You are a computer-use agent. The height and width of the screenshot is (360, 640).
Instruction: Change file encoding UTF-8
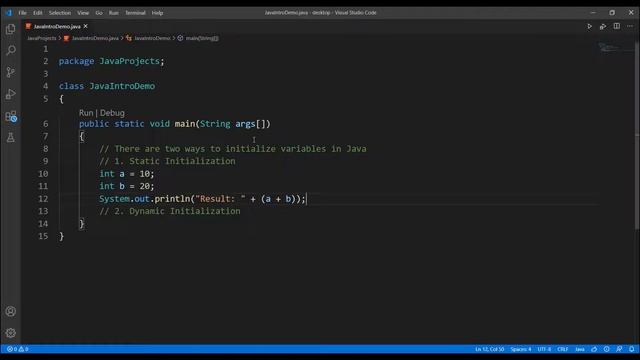click(544, 349)
